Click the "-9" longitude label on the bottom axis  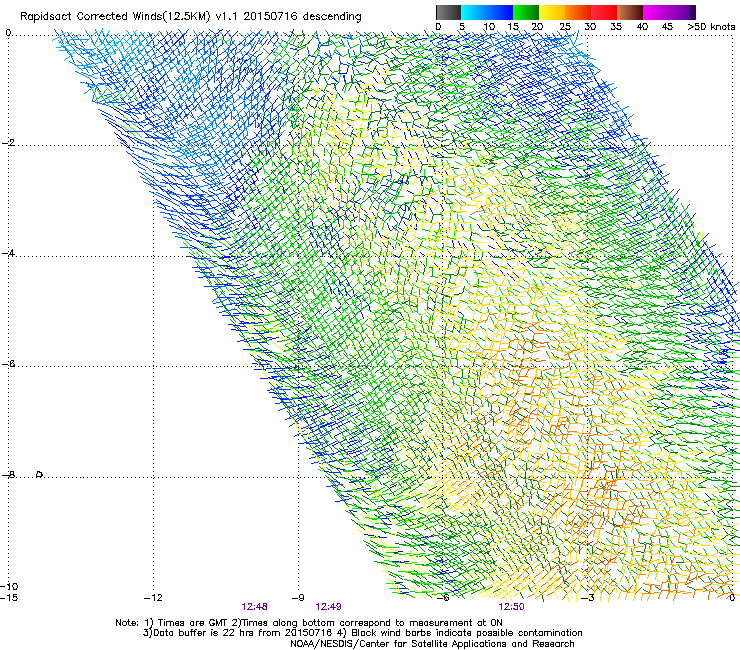point(298,598)
